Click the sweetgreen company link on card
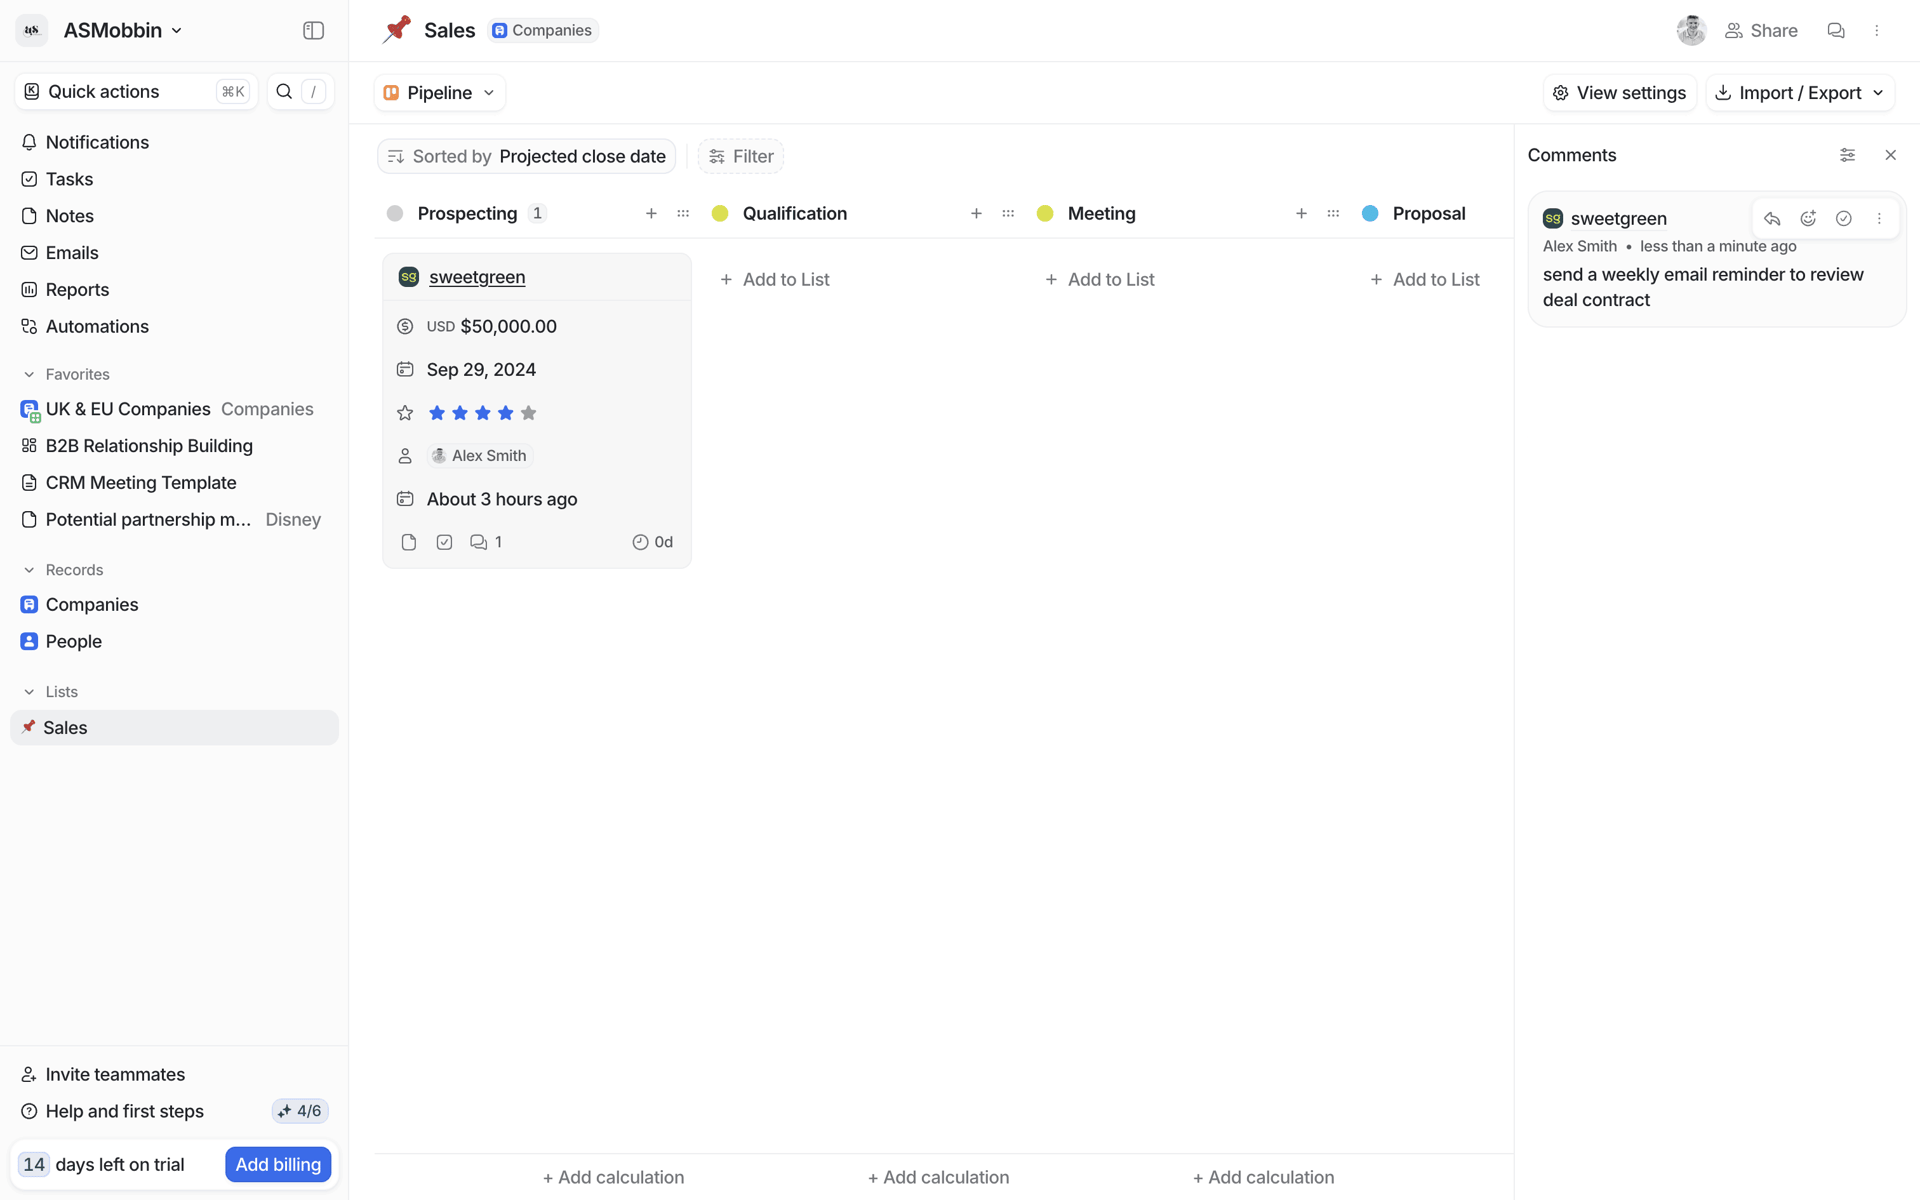 (x=477, y=277)
